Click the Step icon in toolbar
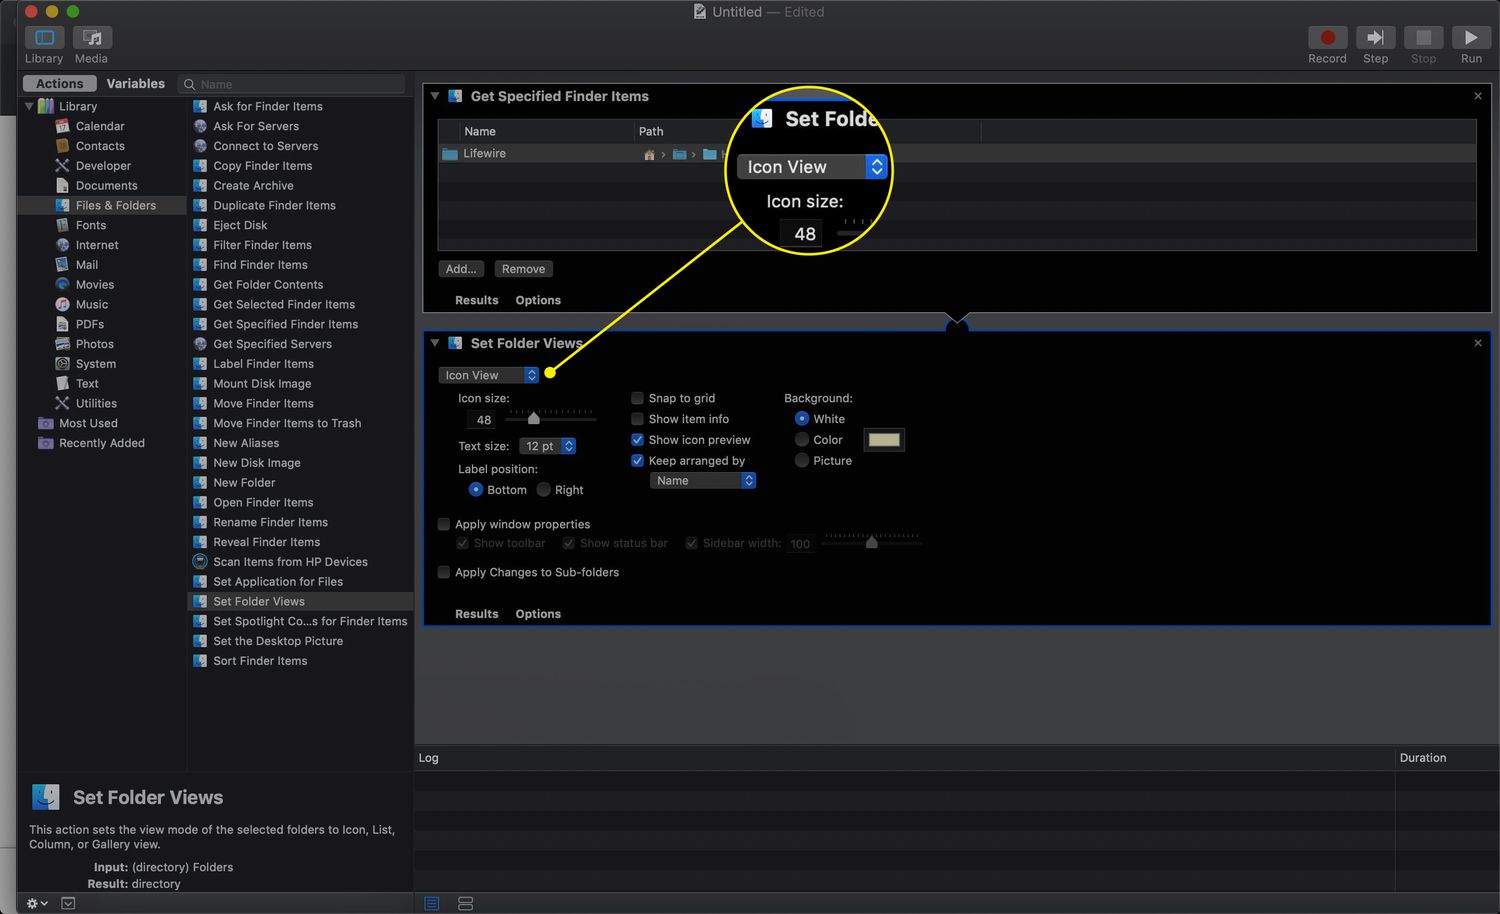Viewport: 1500px width, 914px height. pyautogui.click(x=1375, y=38)
